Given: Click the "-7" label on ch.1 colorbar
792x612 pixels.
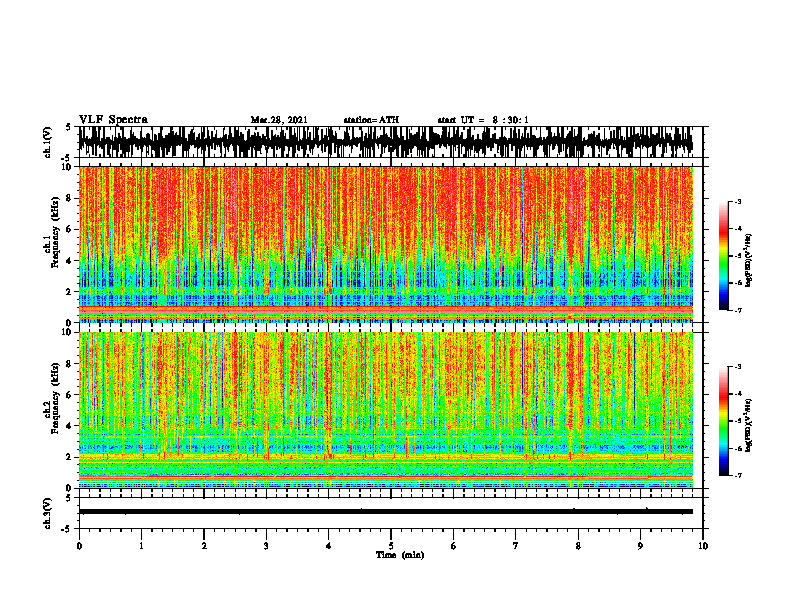Looking at the screenshot, I should (738, 310).
